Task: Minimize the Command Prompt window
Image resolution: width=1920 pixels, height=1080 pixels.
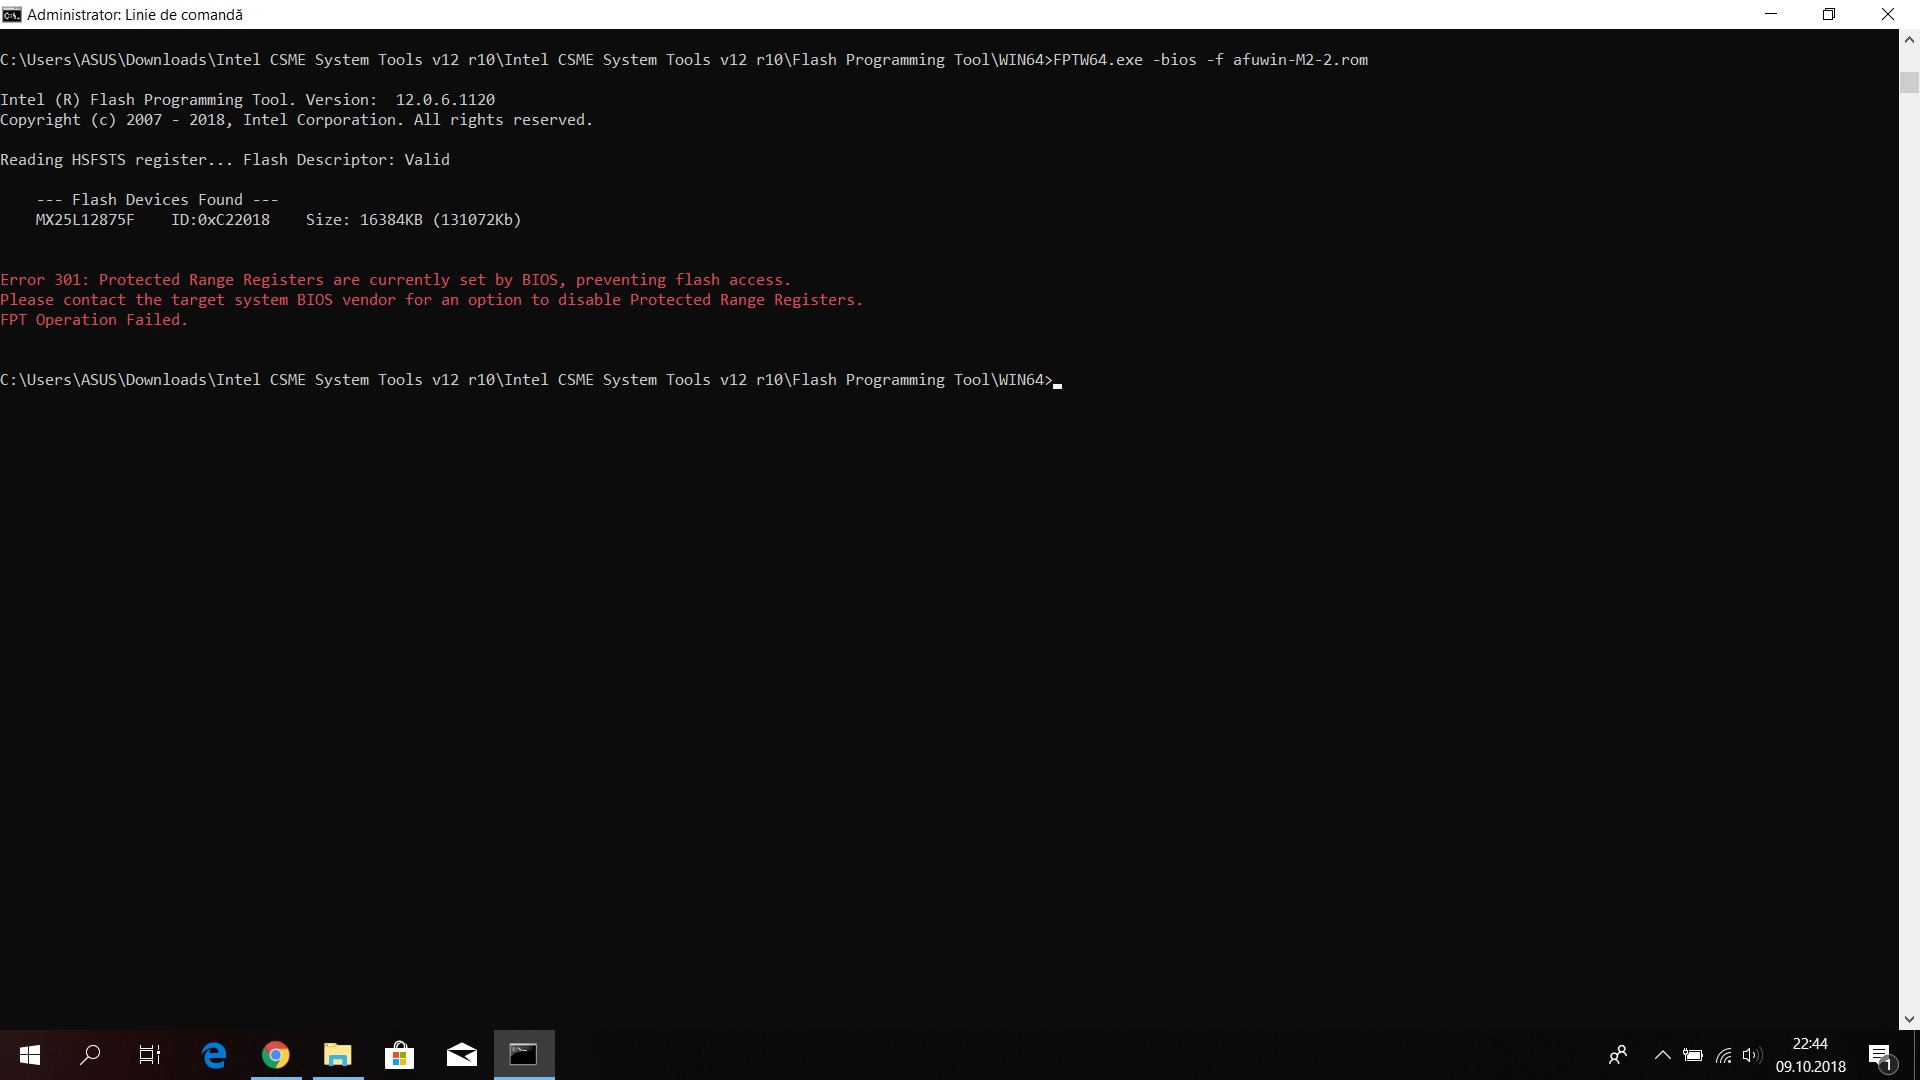Action: pyautogui.click(x=1771, y=14)
